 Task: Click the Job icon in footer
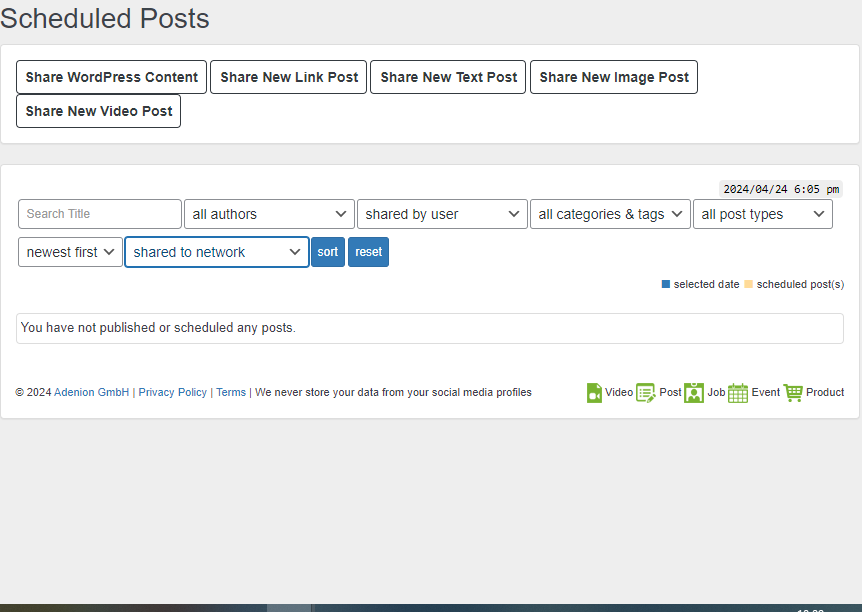point(694,393)
